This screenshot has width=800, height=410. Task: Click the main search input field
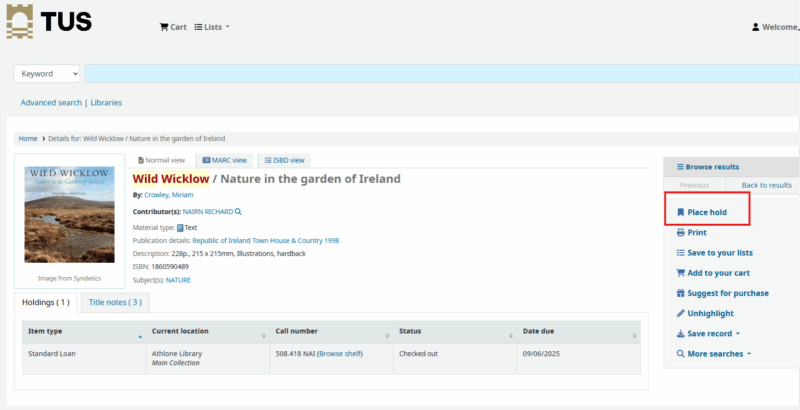coord(442,73)
